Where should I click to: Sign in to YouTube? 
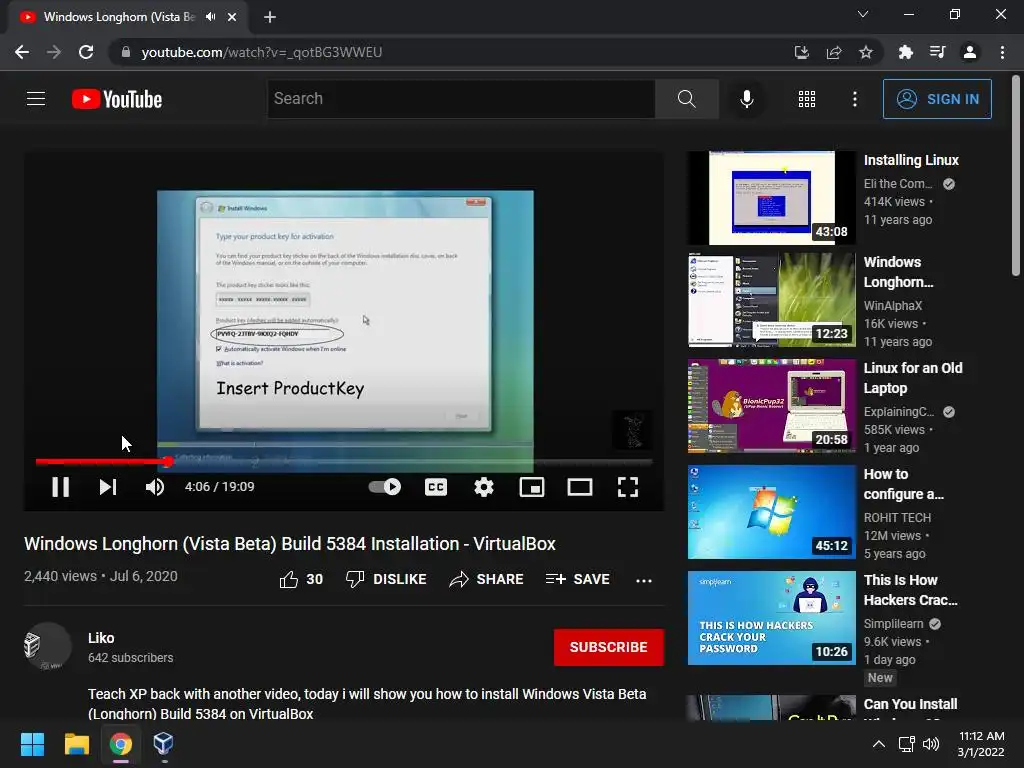pos(936,99)
